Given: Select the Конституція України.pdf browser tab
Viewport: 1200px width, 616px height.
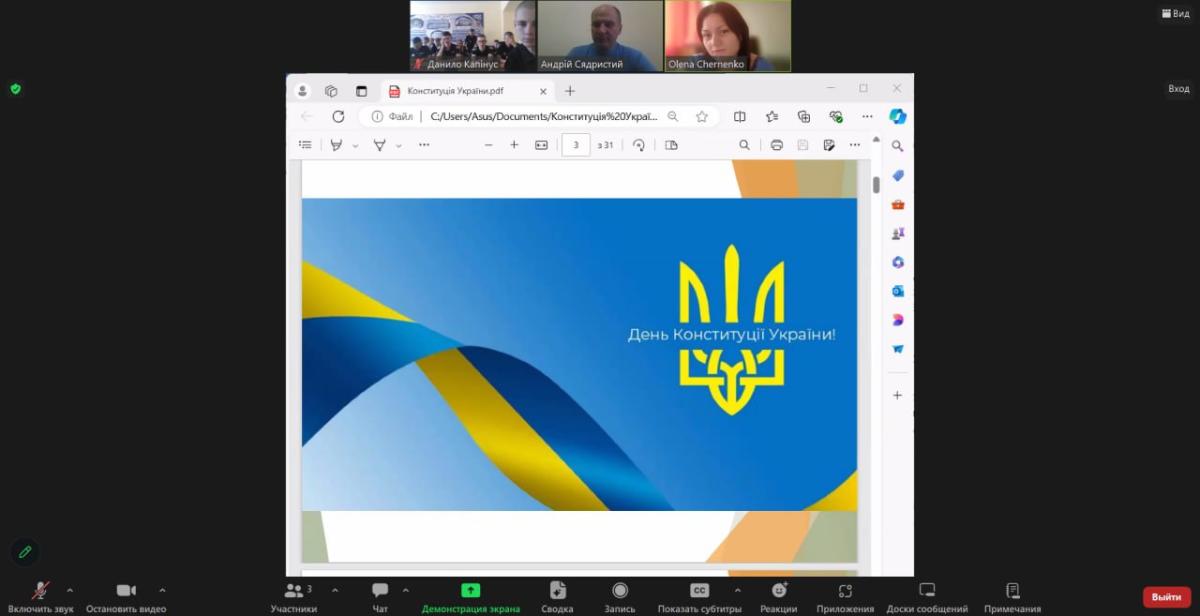Looking at the screenshot, I should (x=461, y=91).
